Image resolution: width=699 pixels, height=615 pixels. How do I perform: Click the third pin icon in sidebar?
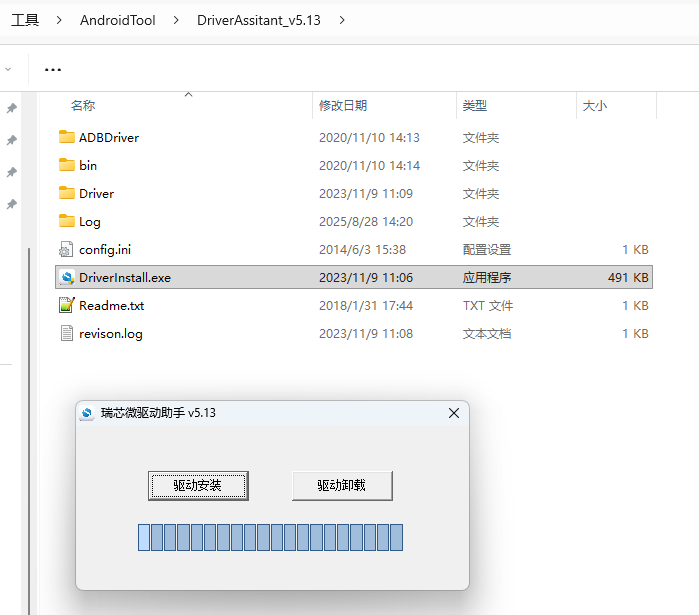pos(12,172)
